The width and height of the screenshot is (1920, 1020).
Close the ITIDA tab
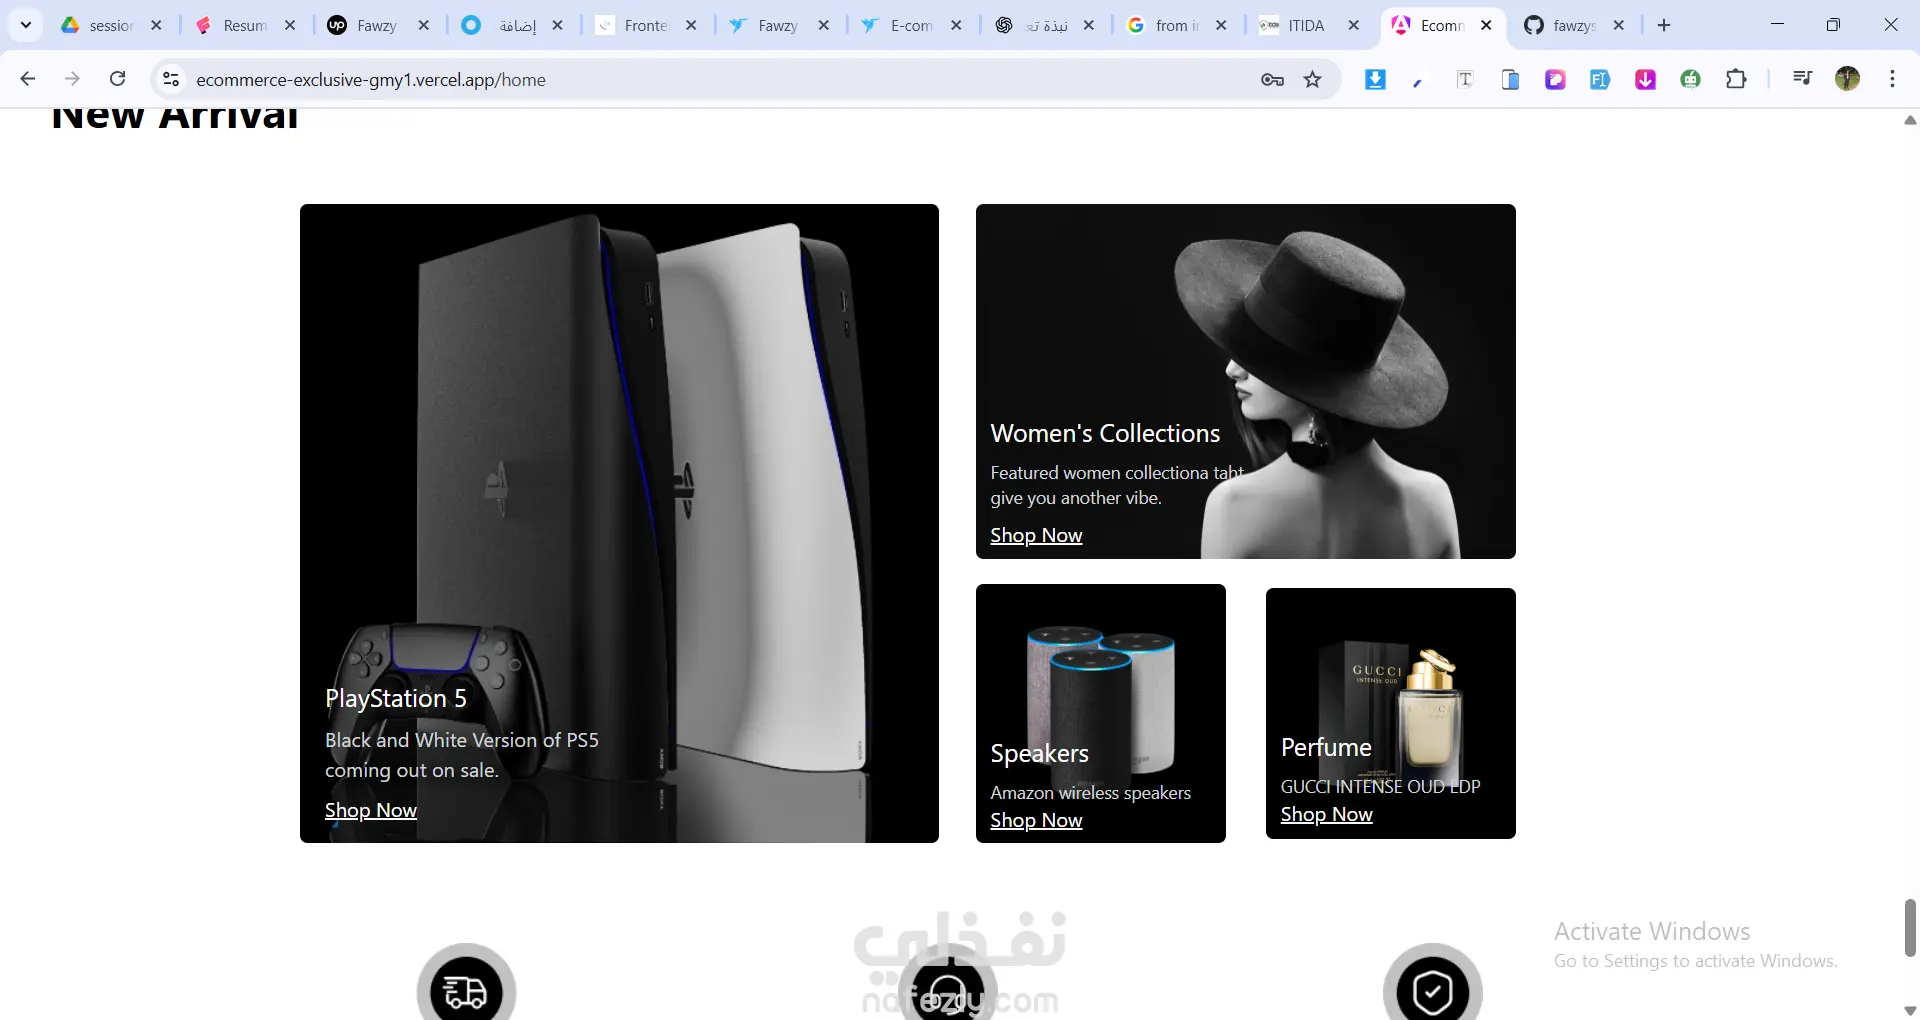point(1354,25)
